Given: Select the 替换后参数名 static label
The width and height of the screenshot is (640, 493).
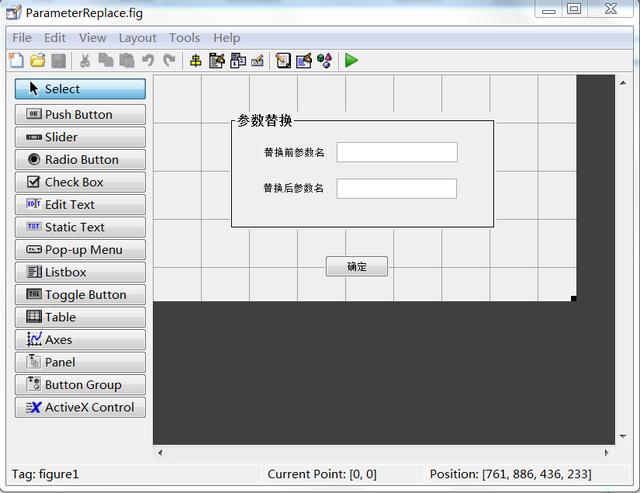Looking at the screenshot, I should point(293,188).
